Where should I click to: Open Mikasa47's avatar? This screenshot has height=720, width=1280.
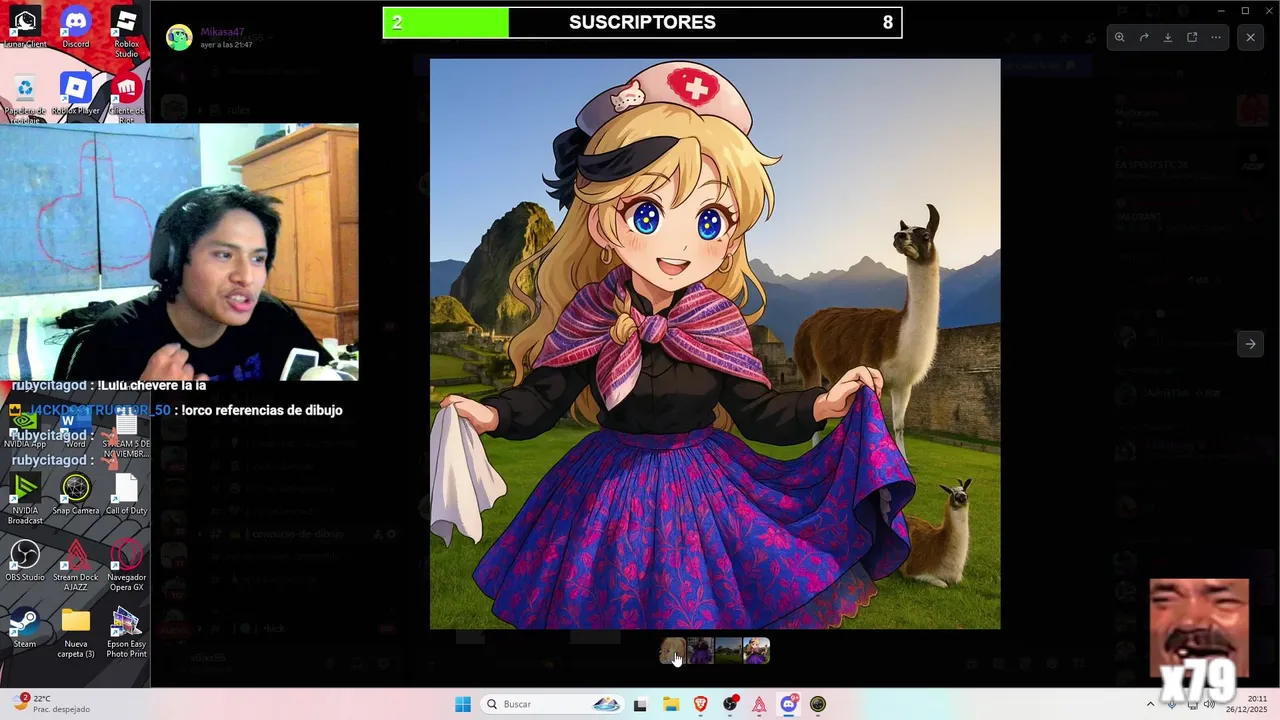(179, 38)
